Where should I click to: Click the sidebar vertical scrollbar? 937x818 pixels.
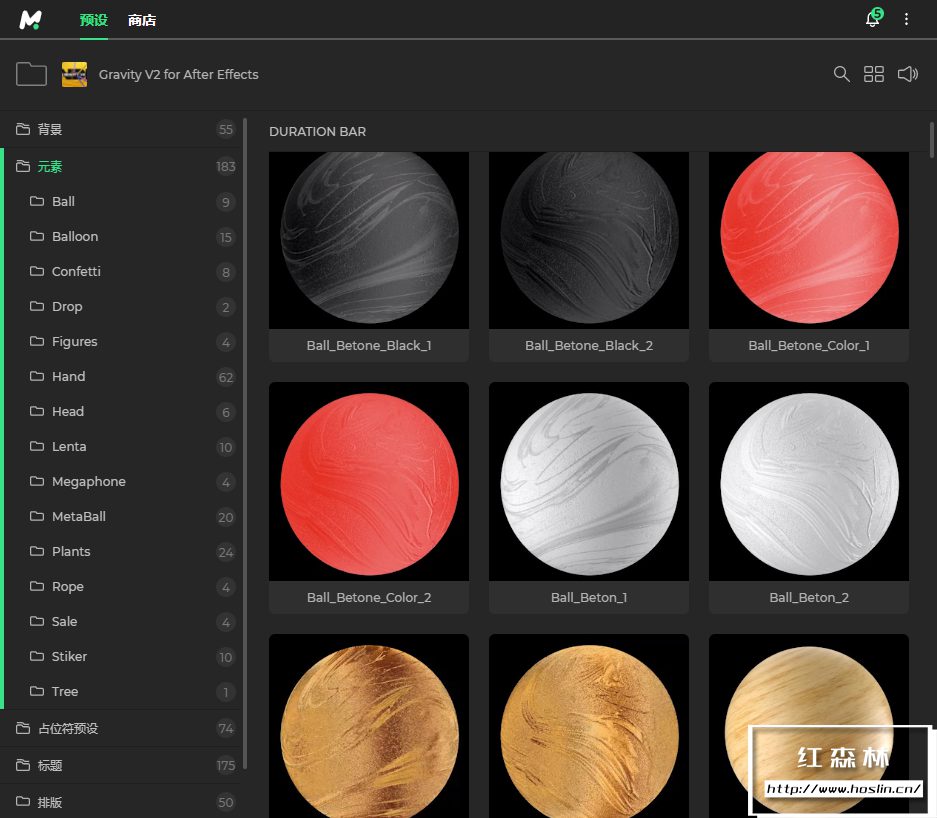pos(245,440)
